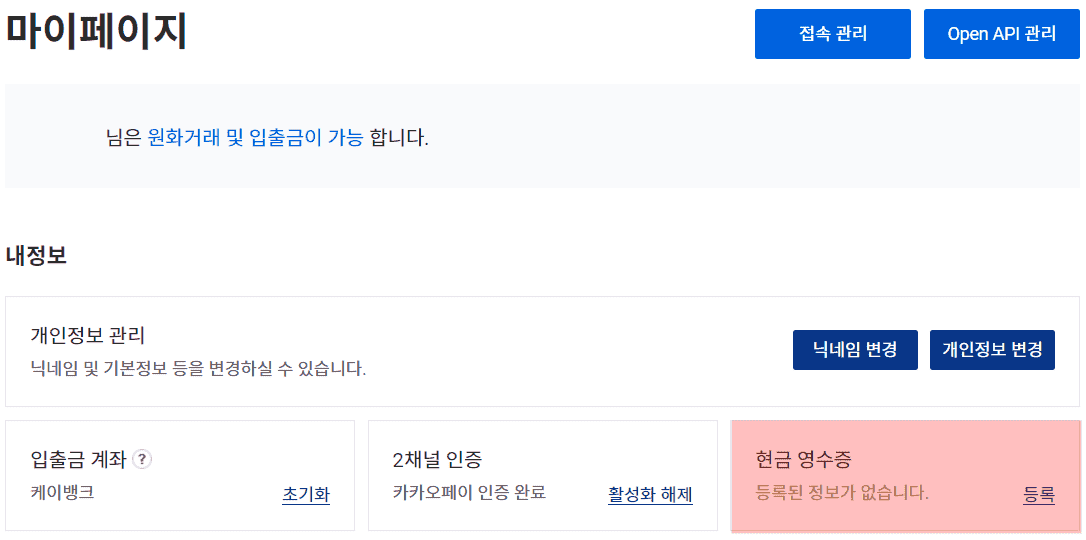Click 등록 link for 현금 영수증
Viewport: 1086px width, 540px height.
point(1039,494)
